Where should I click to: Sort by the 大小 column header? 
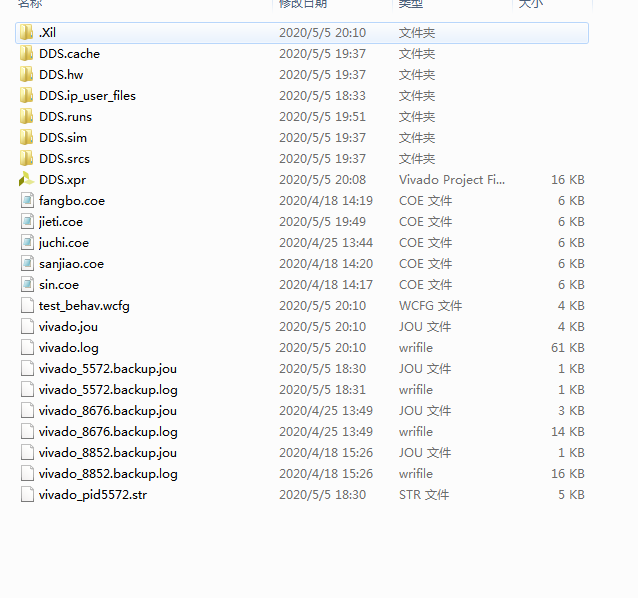[x=531, y=4]
